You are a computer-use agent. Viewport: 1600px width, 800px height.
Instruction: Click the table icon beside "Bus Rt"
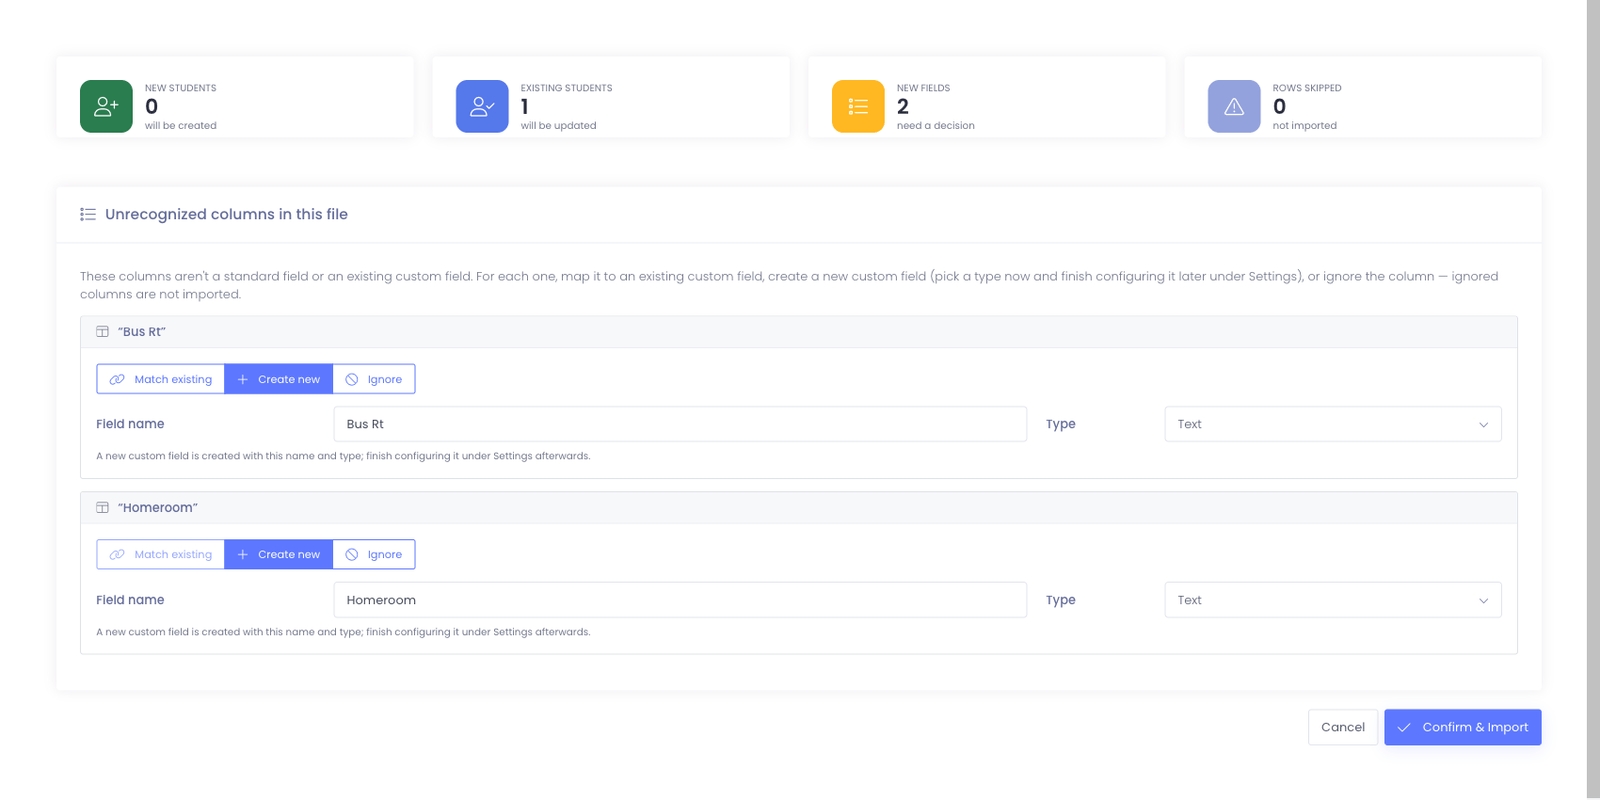click(102, 332)
